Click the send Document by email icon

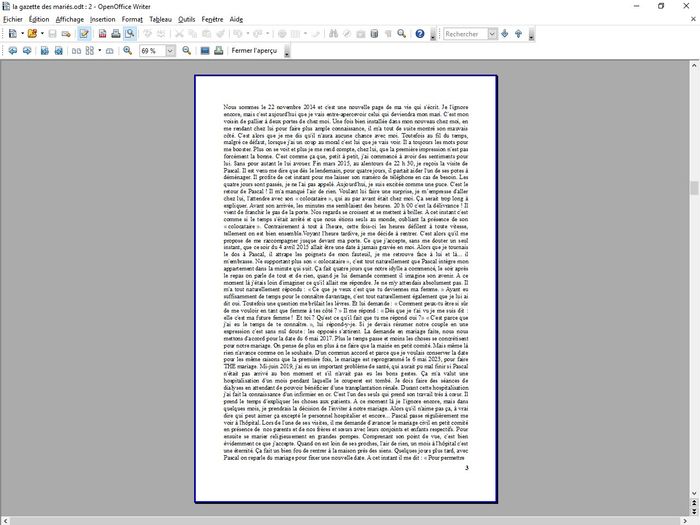(66, 33)
